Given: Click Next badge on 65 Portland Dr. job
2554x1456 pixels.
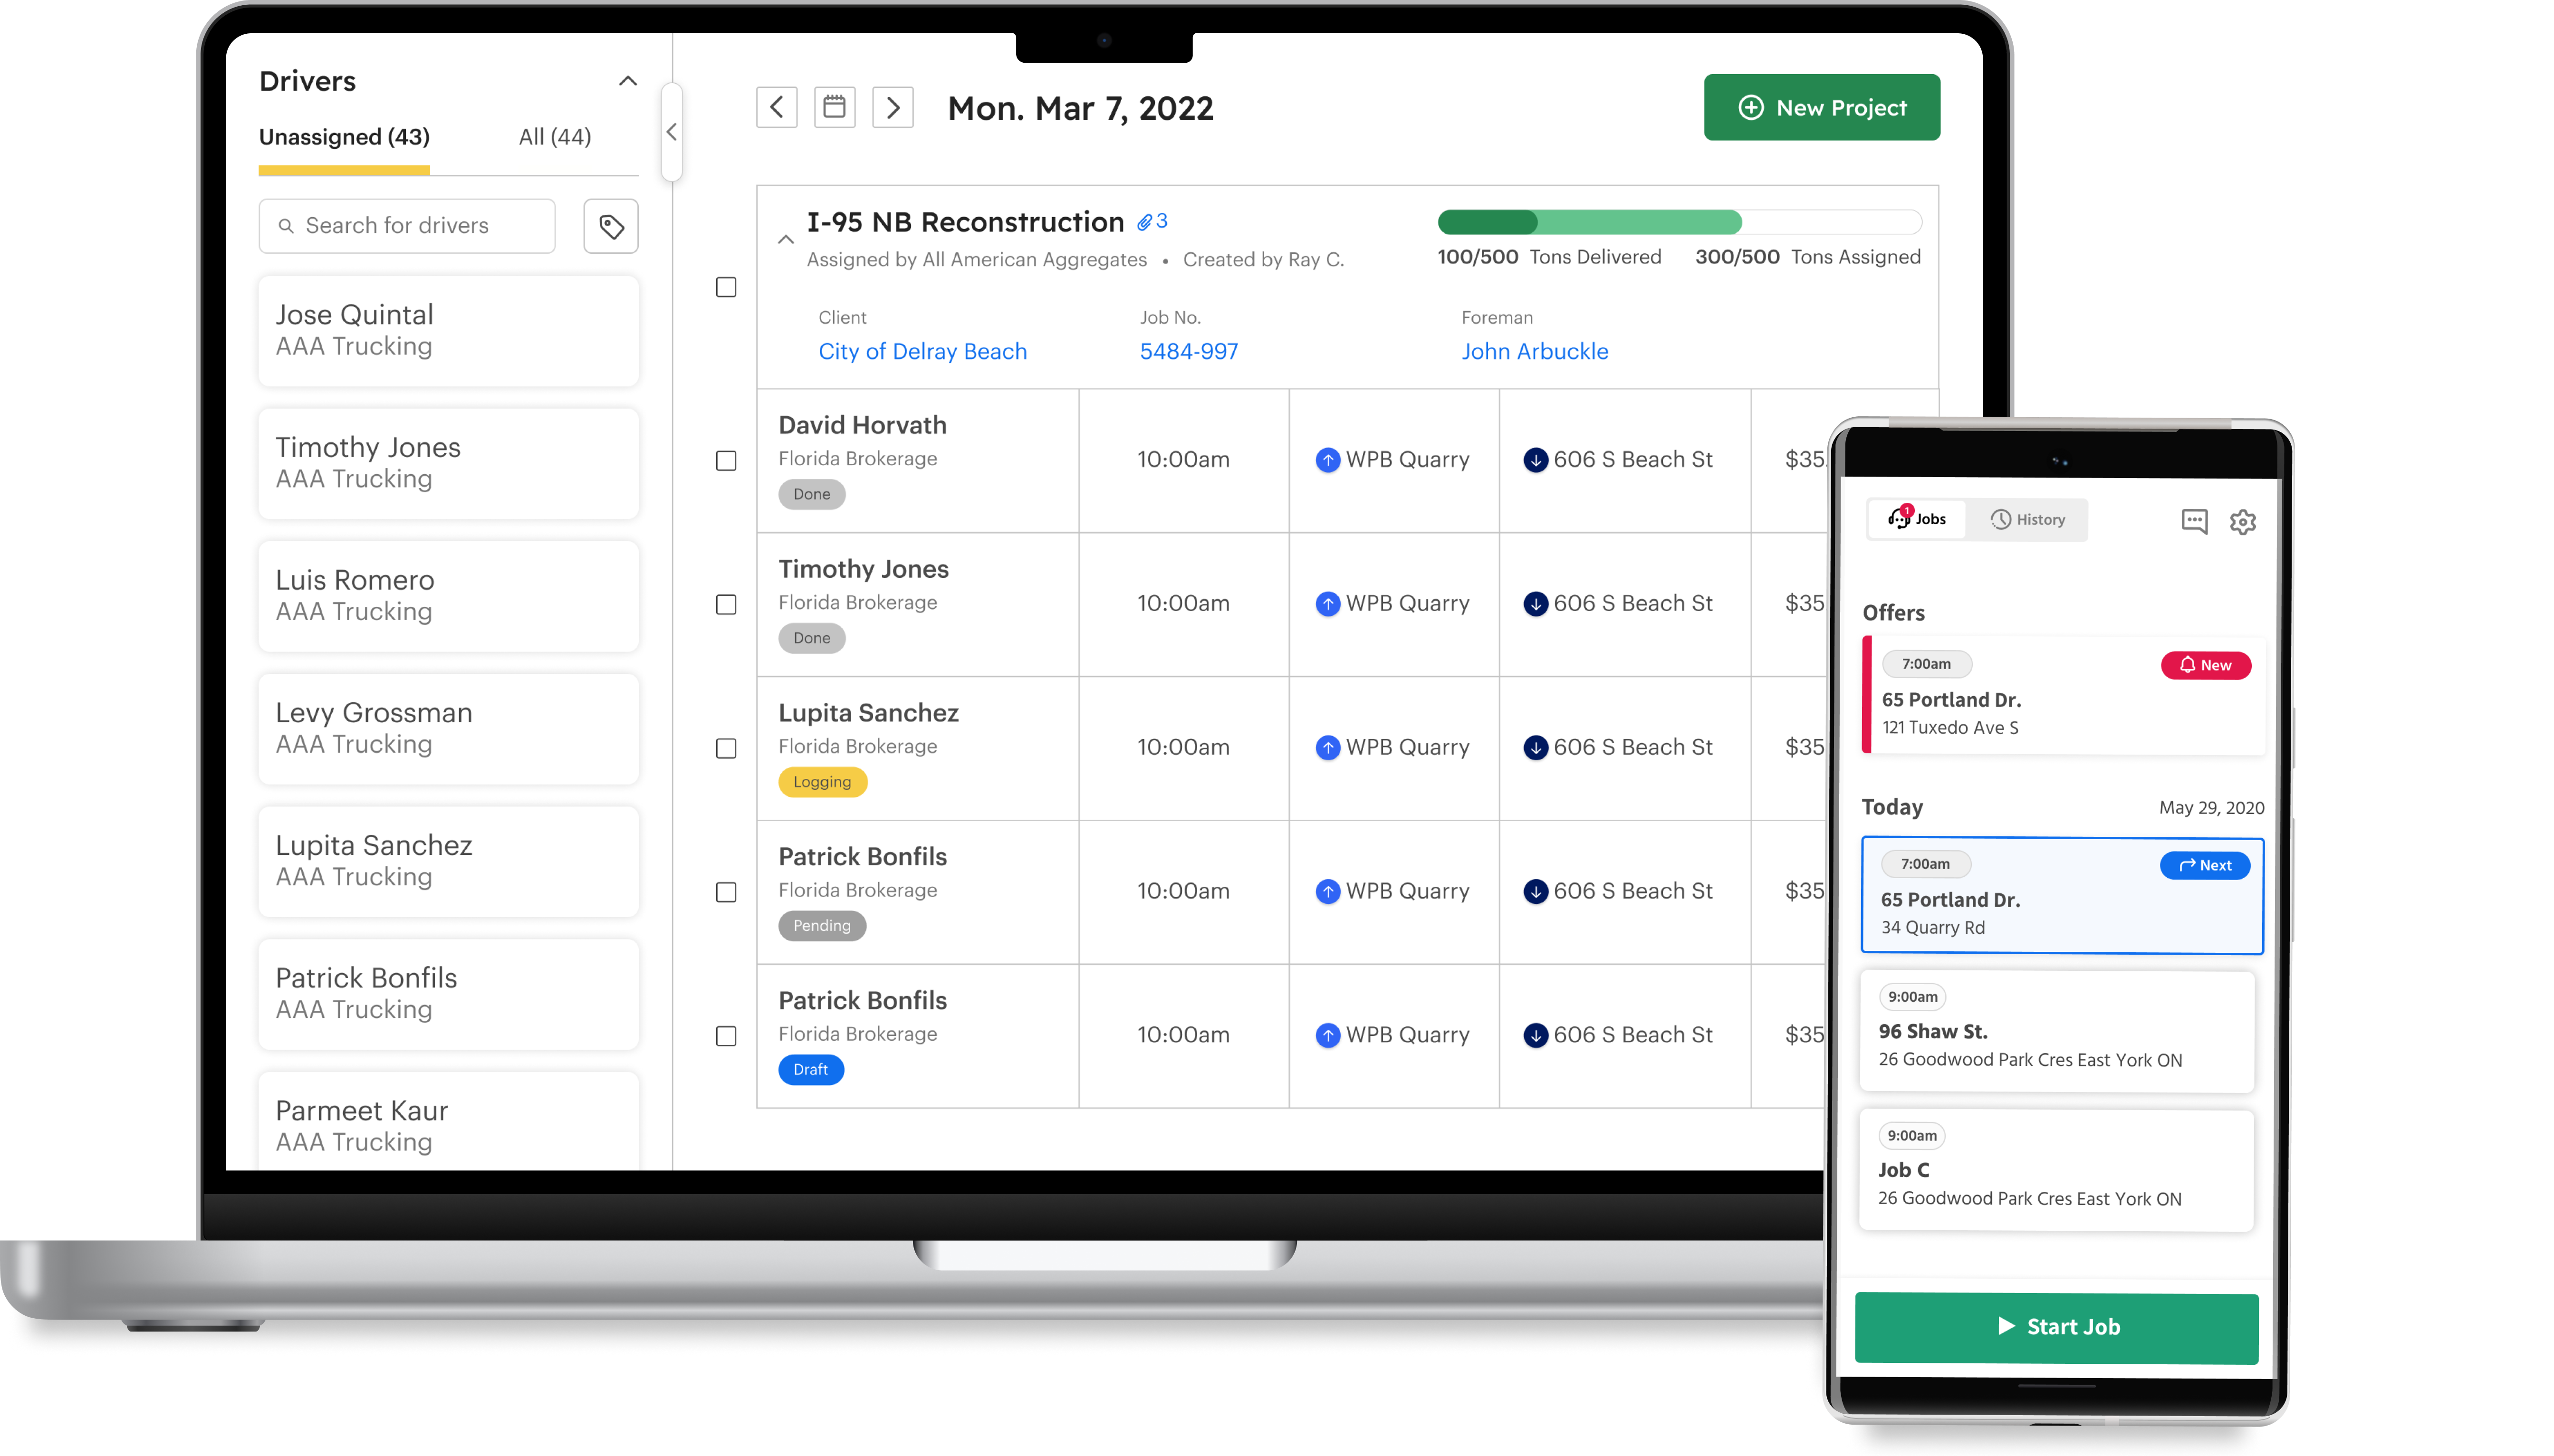Looking at the screenshot, I should 2205,865.
